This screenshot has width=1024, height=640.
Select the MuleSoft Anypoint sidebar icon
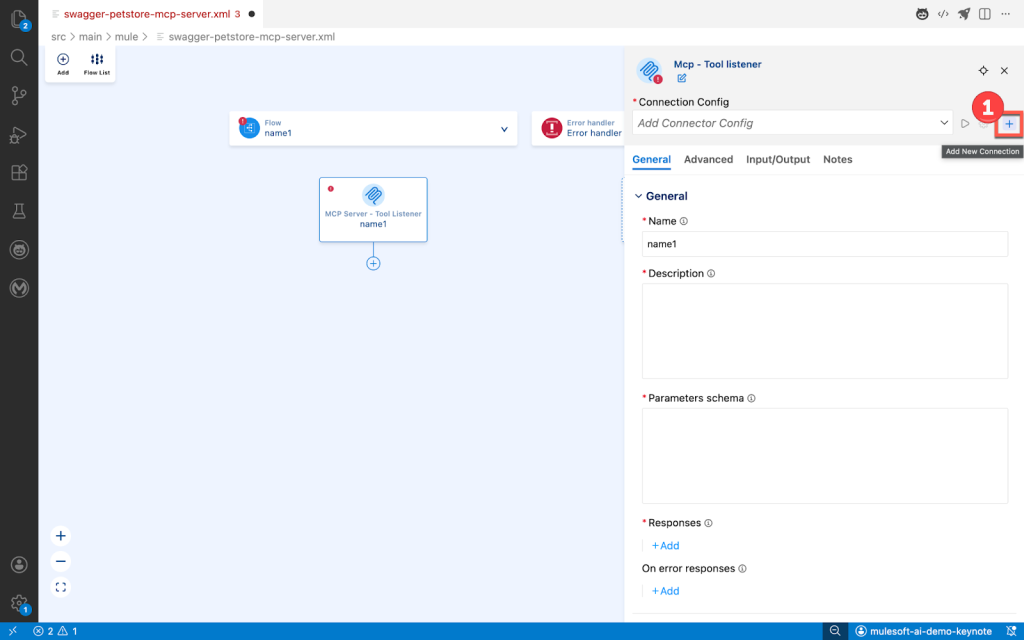point(19,287)
